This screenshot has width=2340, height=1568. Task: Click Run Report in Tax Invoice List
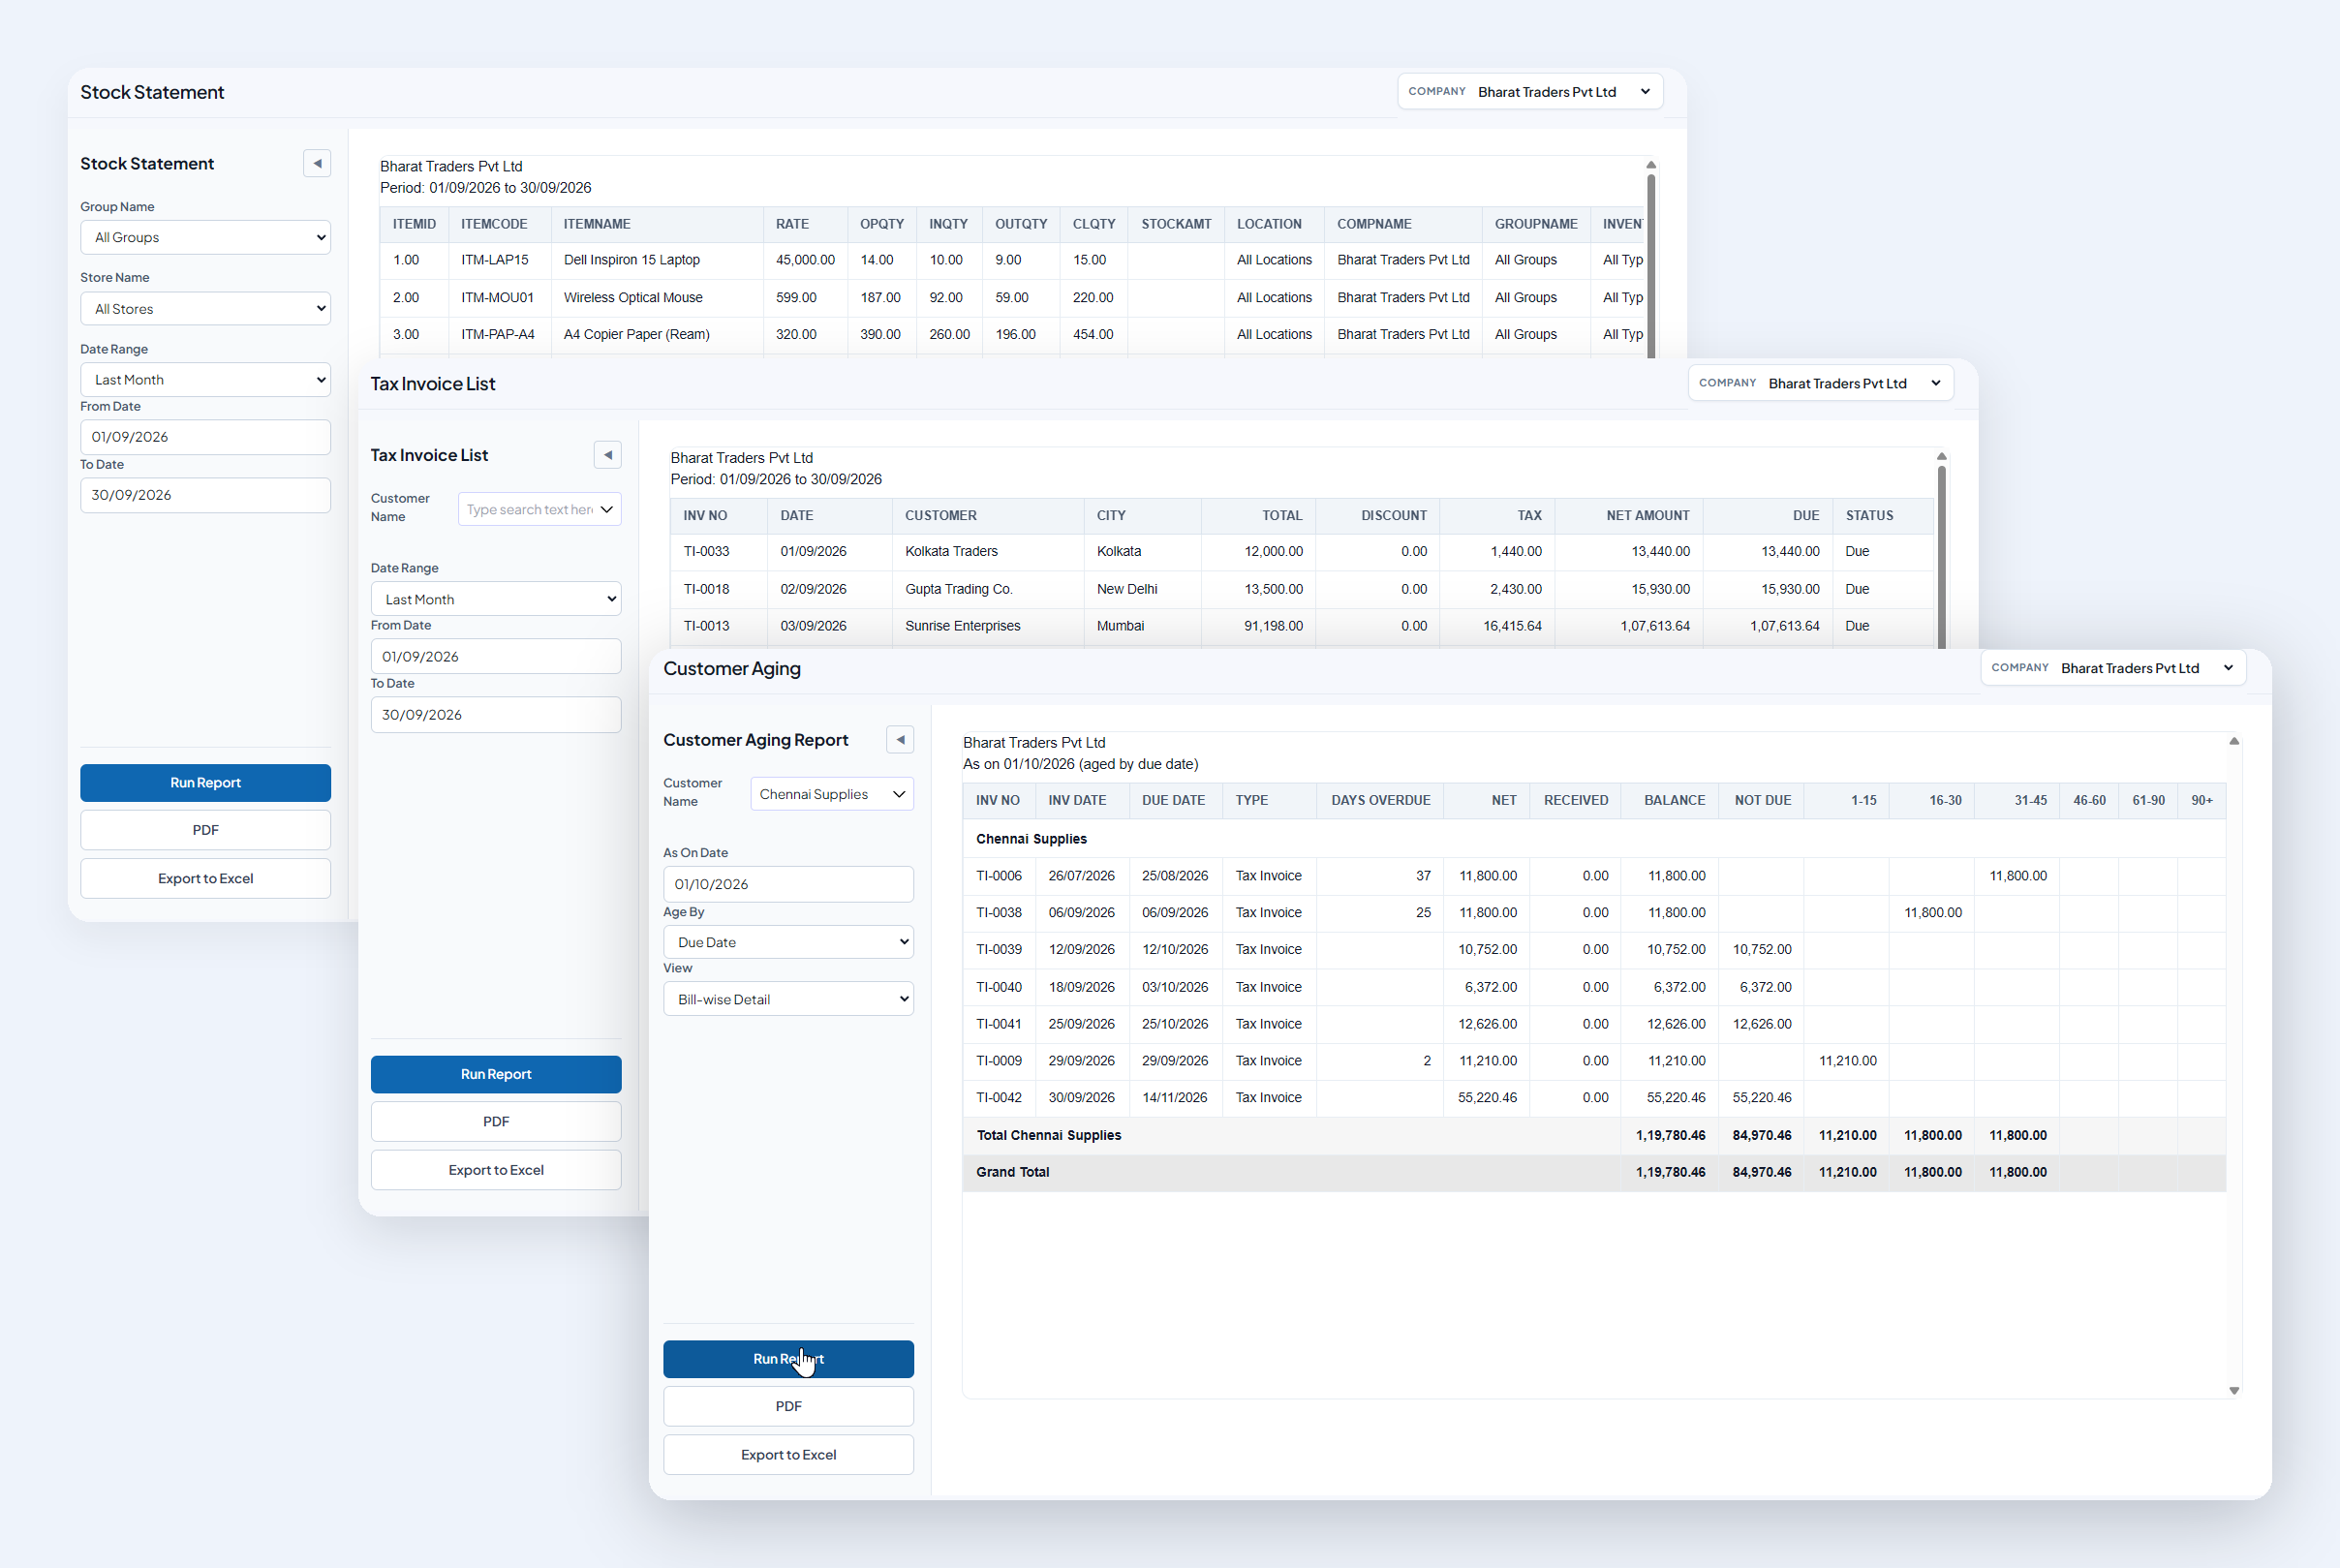(496, 1074)
